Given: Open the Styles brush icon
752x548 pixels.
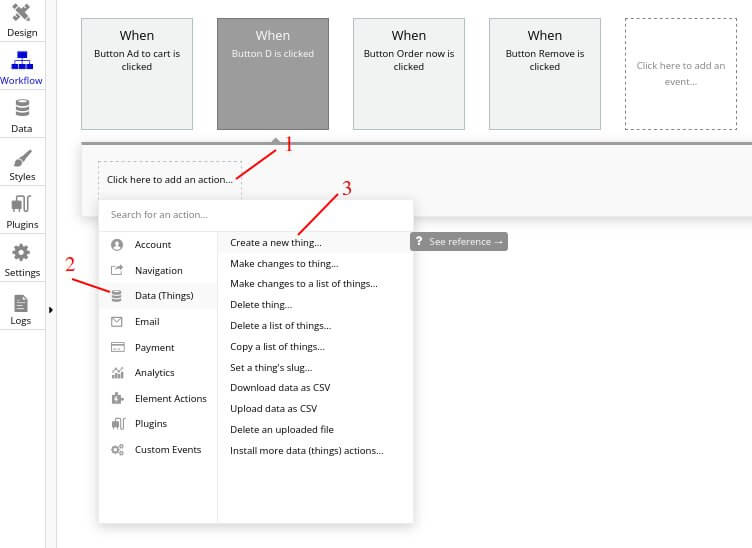Looking at the screenshot, I should [22, 157].
